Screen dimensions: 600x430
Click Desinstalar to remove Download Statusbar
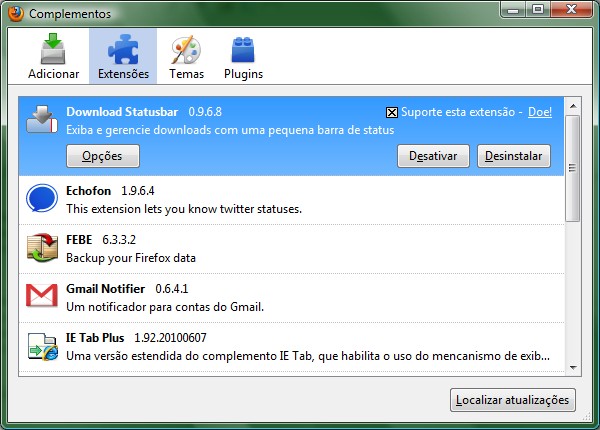[x=514, y=156]
